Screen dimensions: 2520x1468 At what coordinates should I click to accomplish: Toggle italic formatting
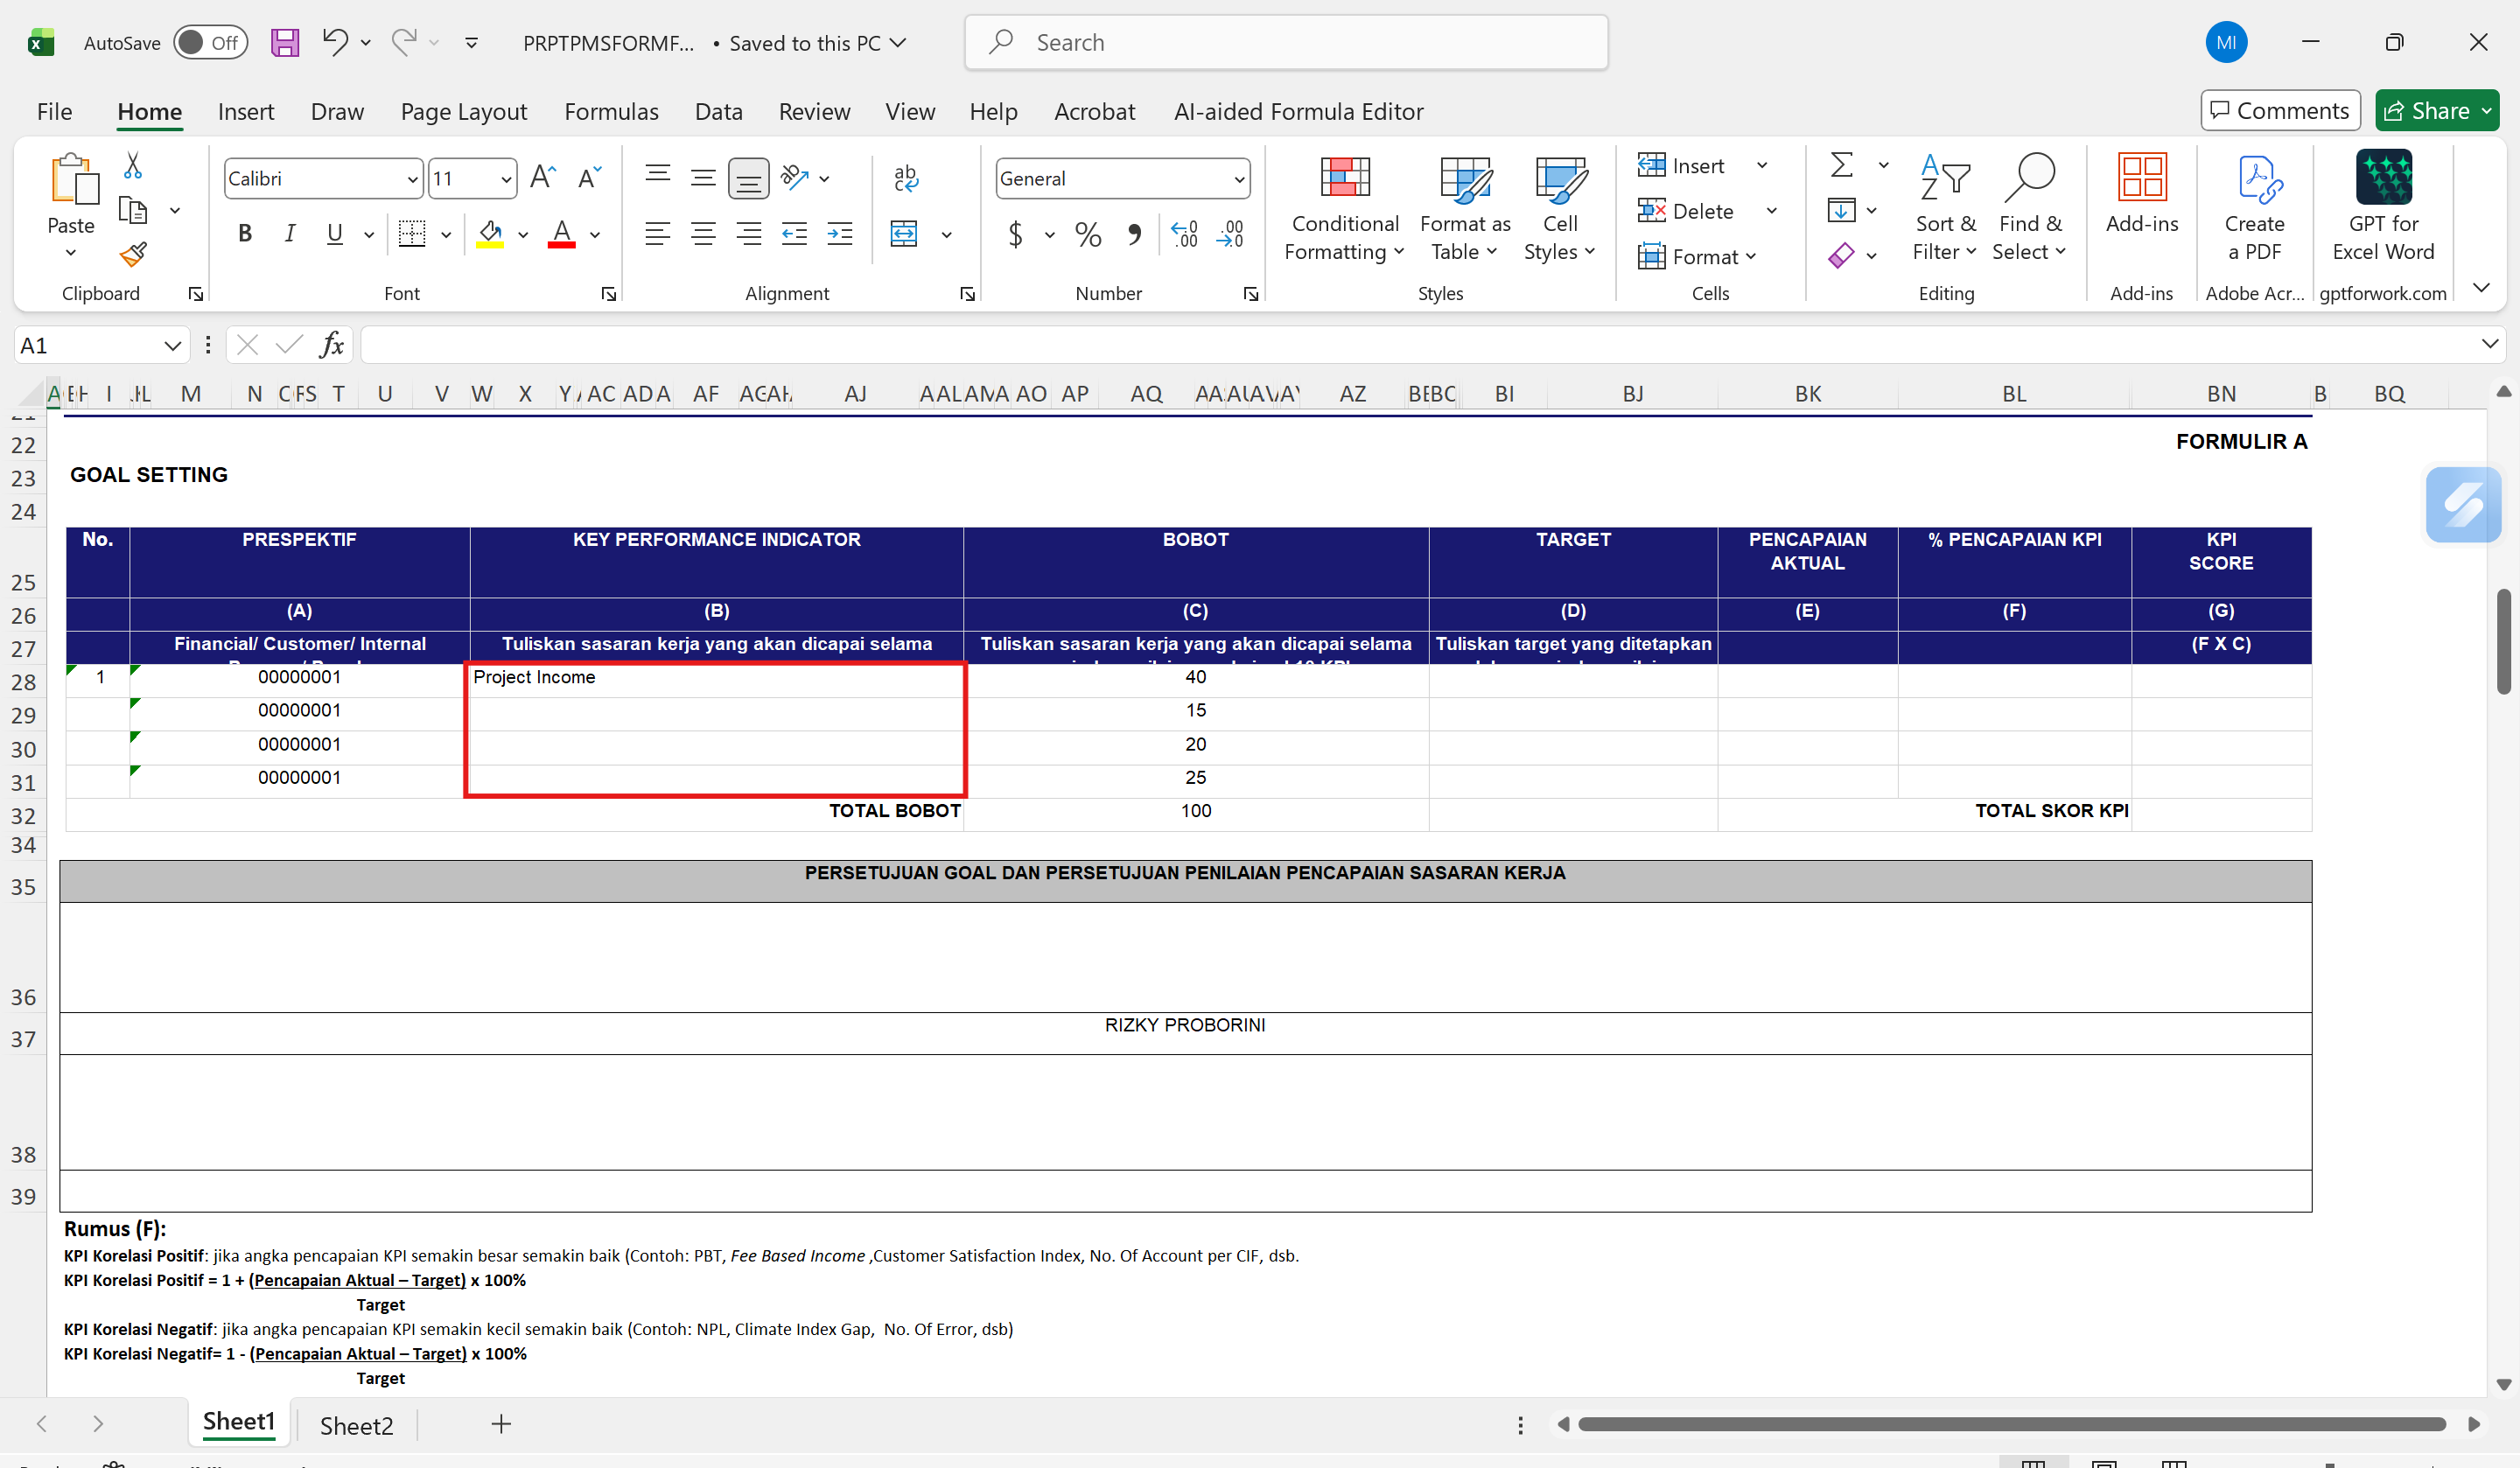(290, 234)
